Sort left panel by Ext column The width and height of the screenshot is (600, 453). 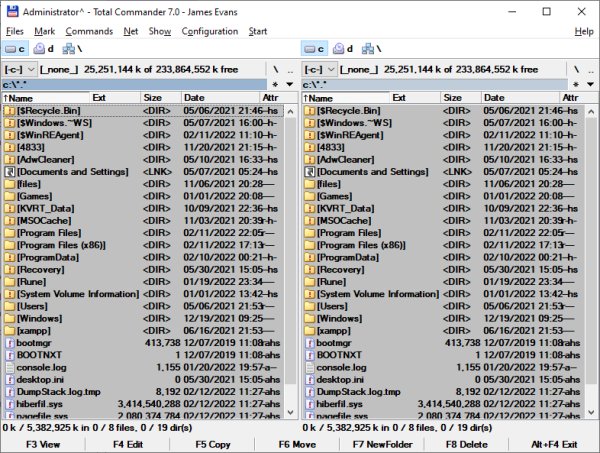(x=115, y=98)
